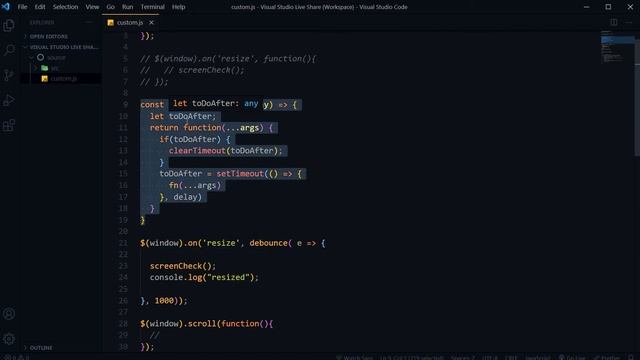Click the '1000' delay value on line 26
640x360 pixels.
coord(164,301)
